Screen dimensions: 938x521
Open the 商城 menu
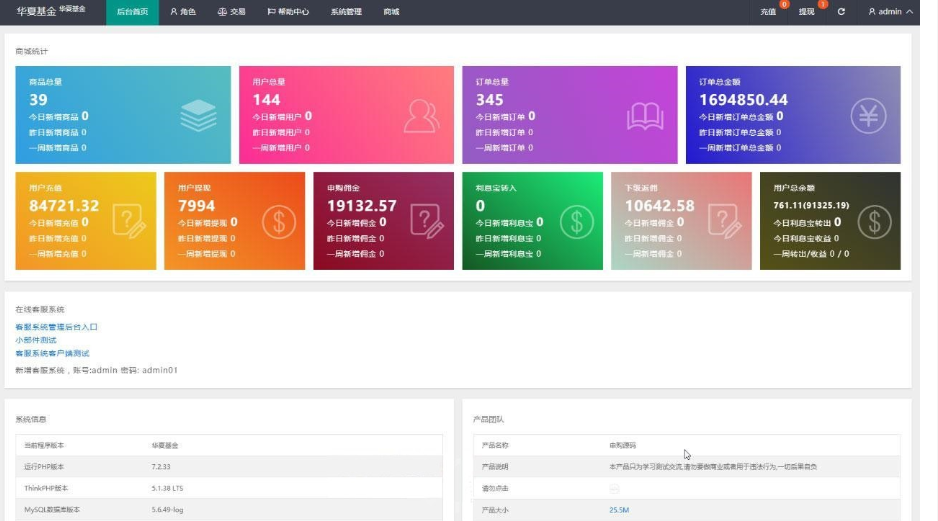[x=391, y=12]
